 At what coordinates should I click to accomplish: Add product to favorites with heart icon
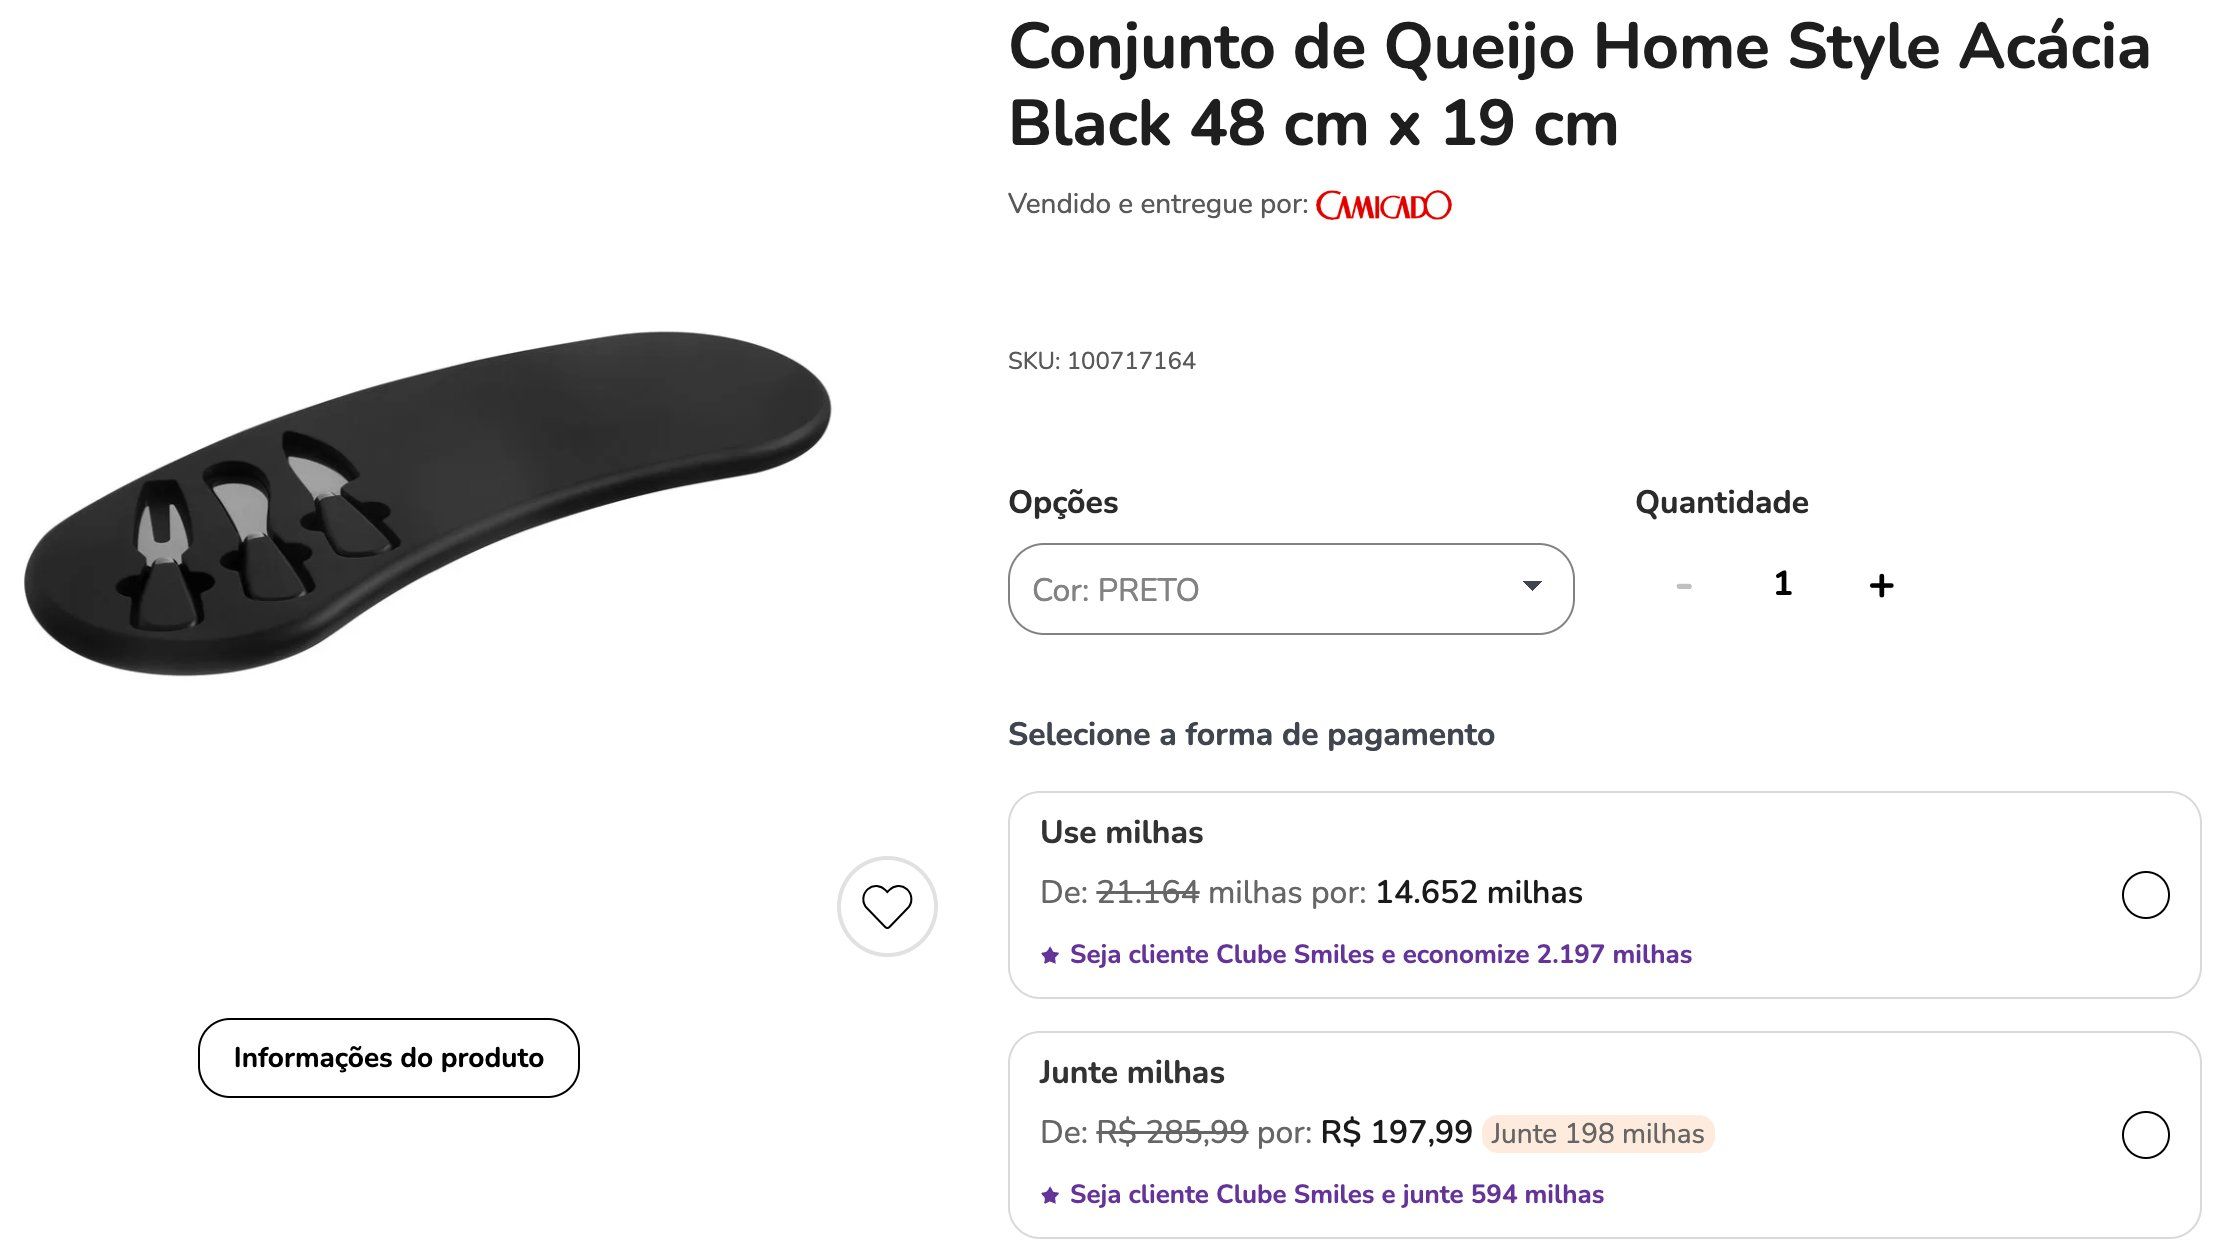click(887, 906)
